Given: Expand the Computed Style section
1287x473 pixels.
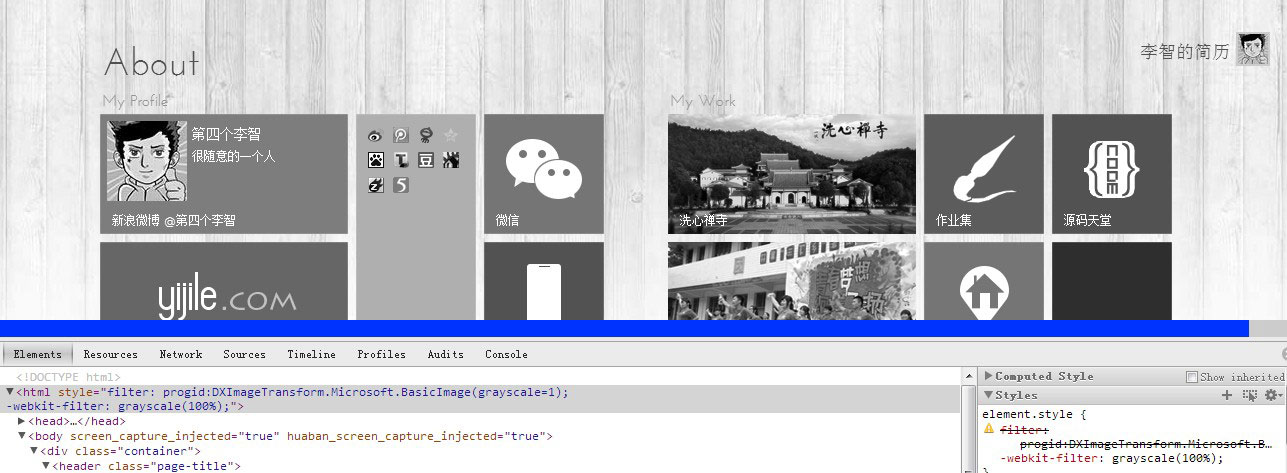Looking at the screenshot, I should tap(989, 376).
